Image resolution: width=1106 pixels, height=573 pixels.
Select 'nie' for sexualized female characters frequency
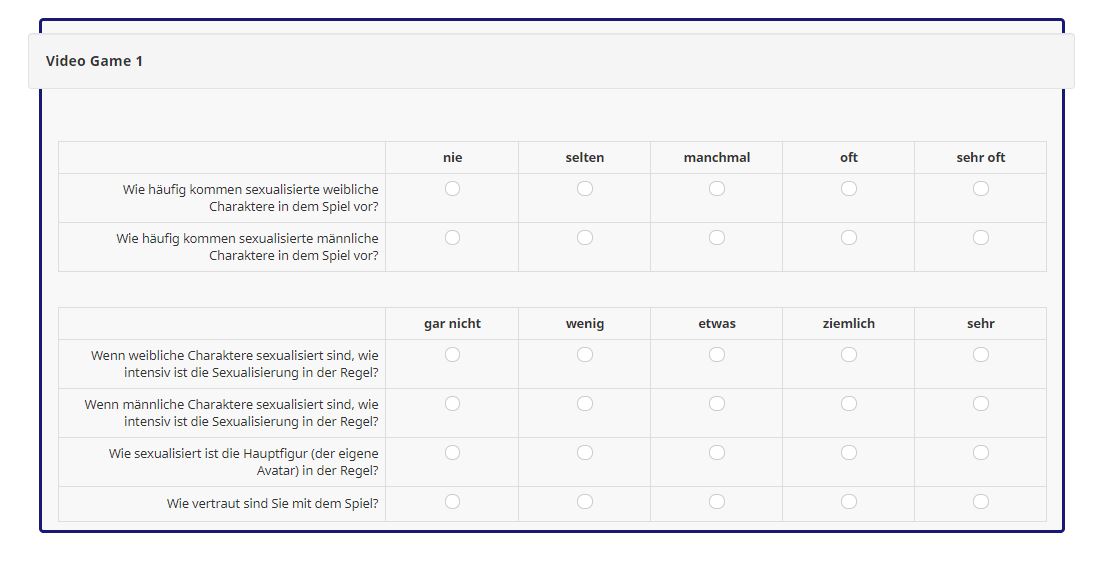click(452, 188)
